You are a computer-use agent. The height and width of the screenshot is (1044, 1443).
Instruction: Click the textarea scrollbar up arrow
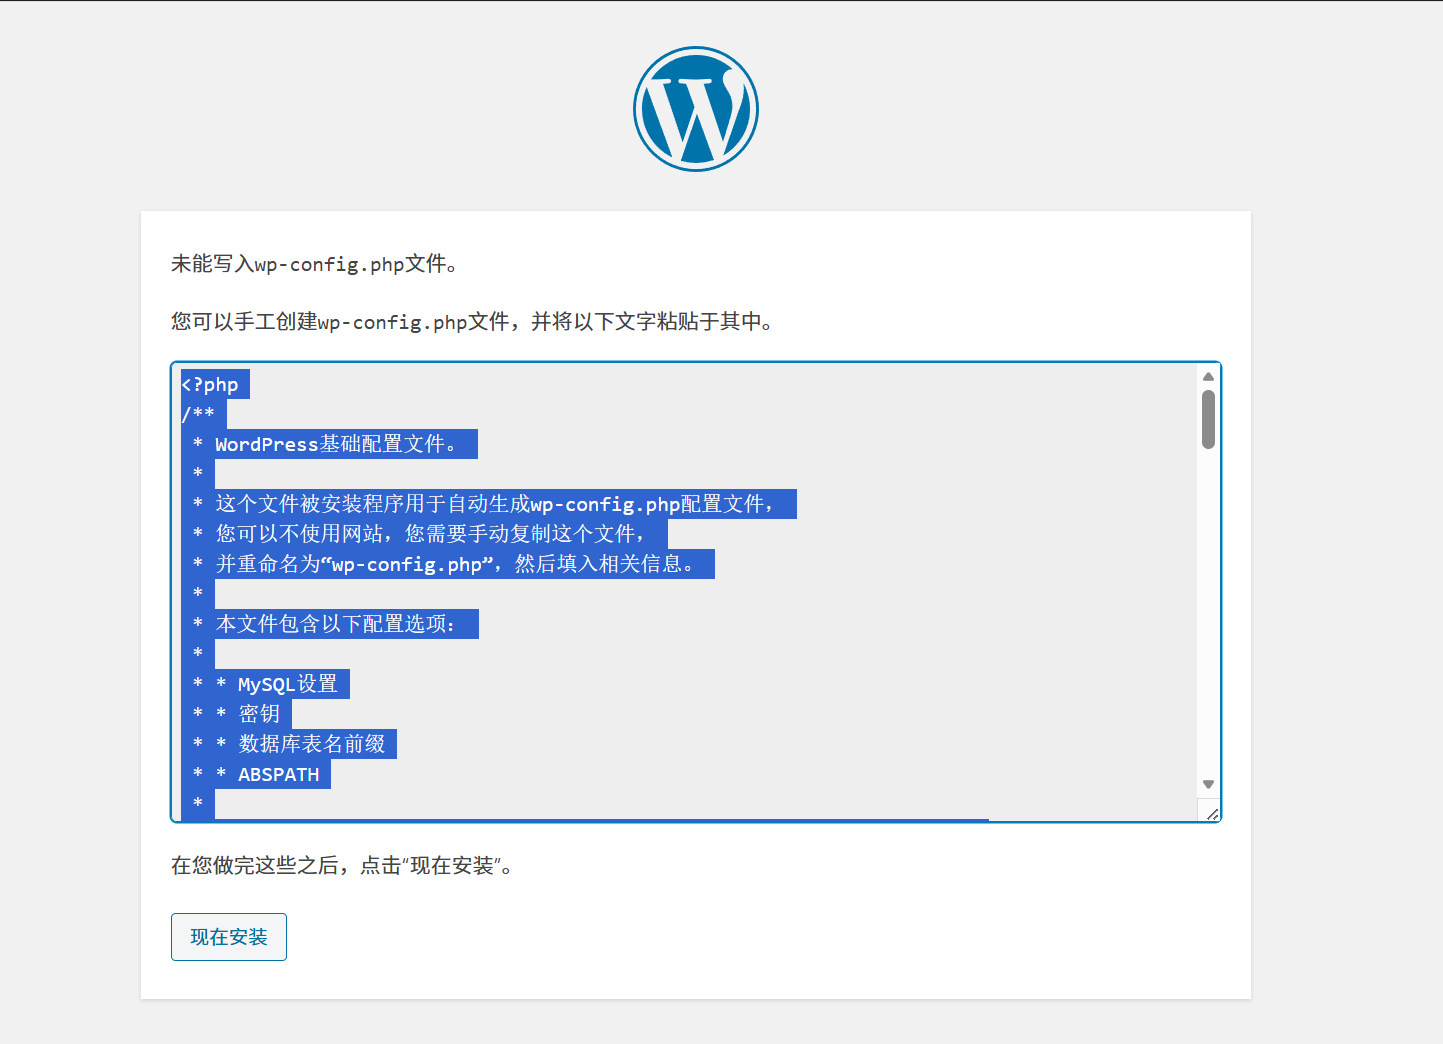[1208, 376]
